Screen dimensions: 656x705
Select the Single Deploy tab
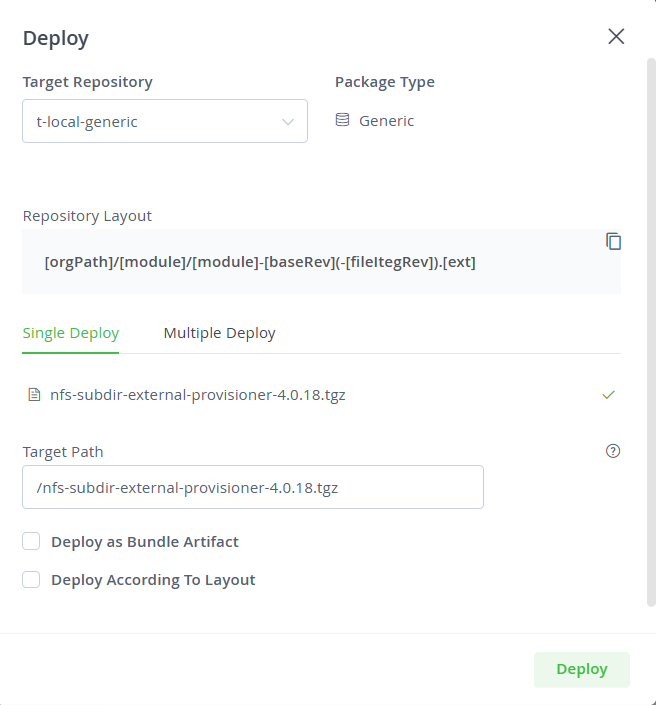pyautogui.click(x=71, y=333)
